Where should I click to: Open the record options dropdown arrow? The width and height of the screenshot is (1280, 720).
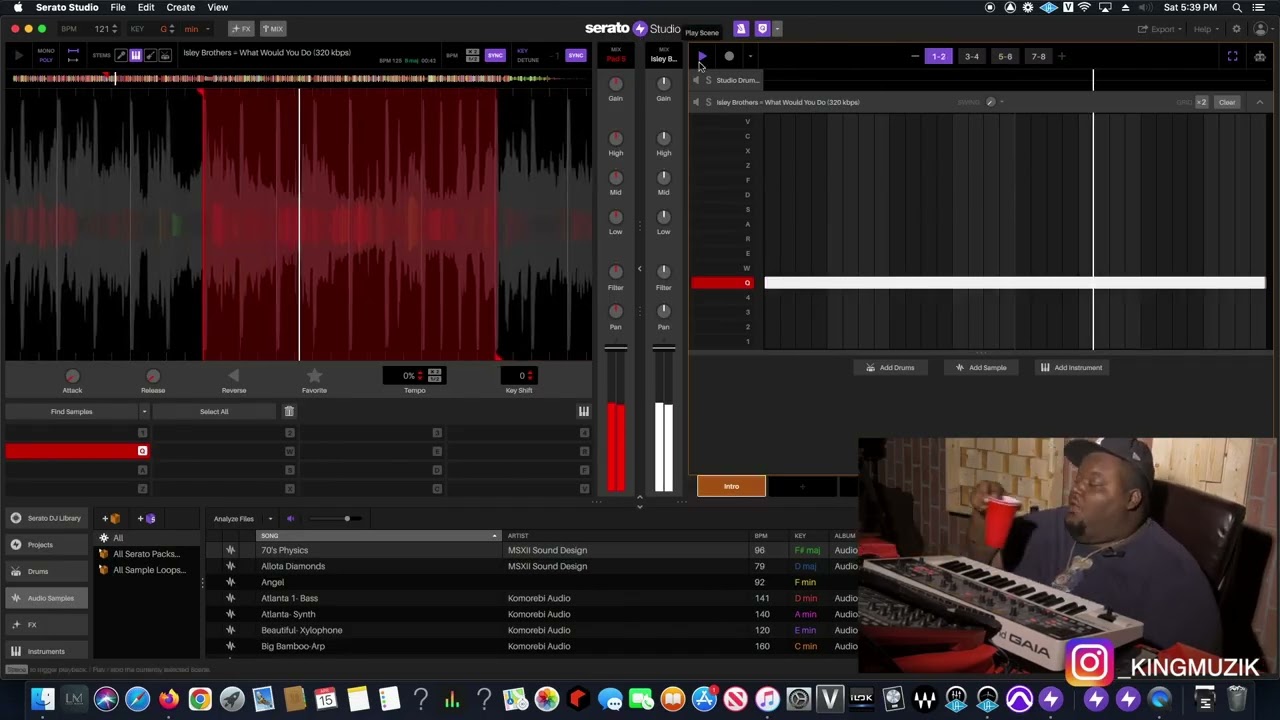(x=750, y=56)
